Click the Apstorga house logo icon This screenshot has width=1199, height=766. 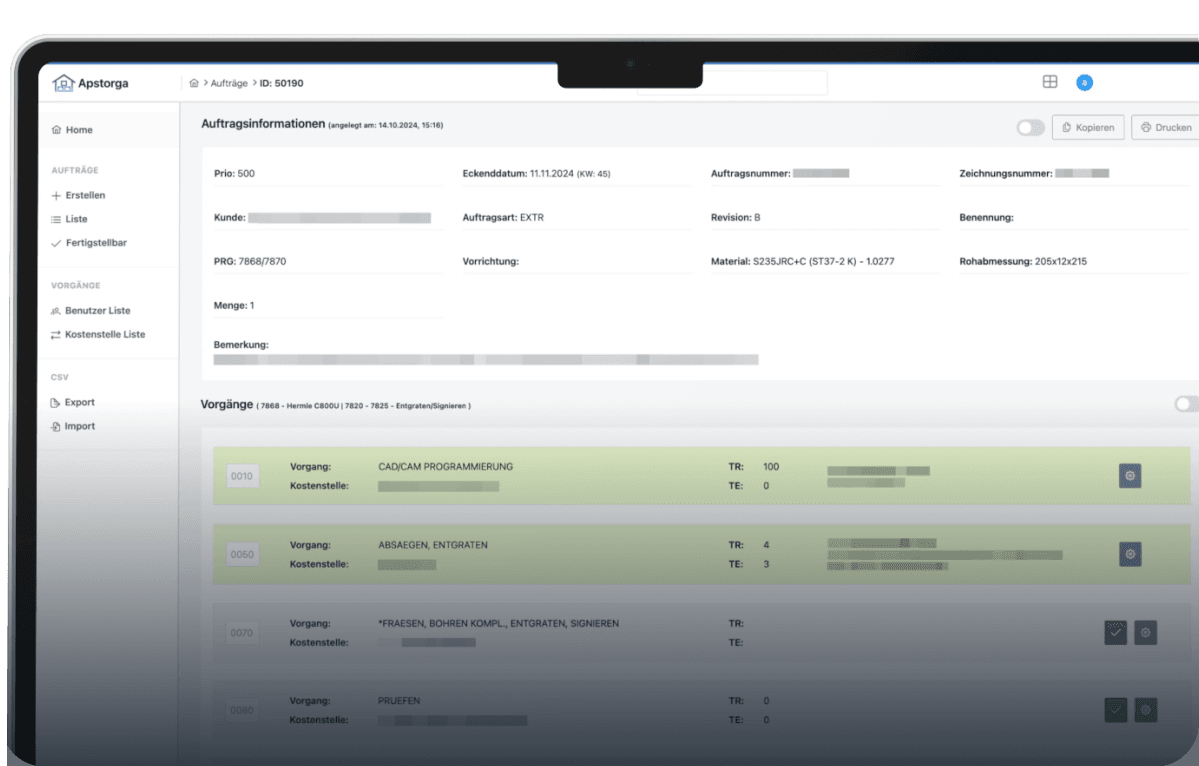(63, 83)
